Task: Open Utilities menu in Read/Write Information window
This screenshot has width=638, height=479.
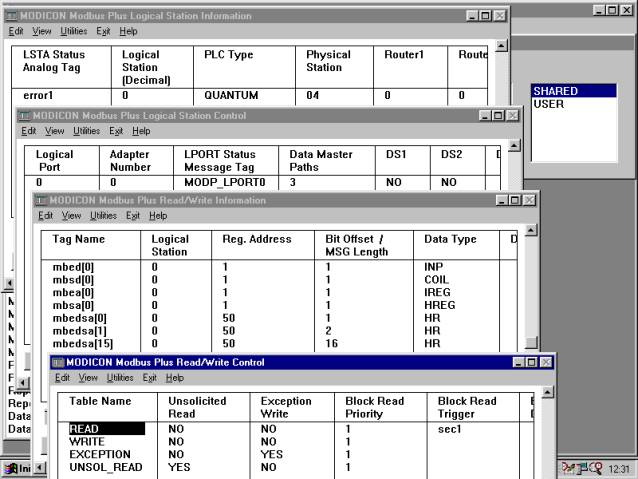Action: coord(103,216)
